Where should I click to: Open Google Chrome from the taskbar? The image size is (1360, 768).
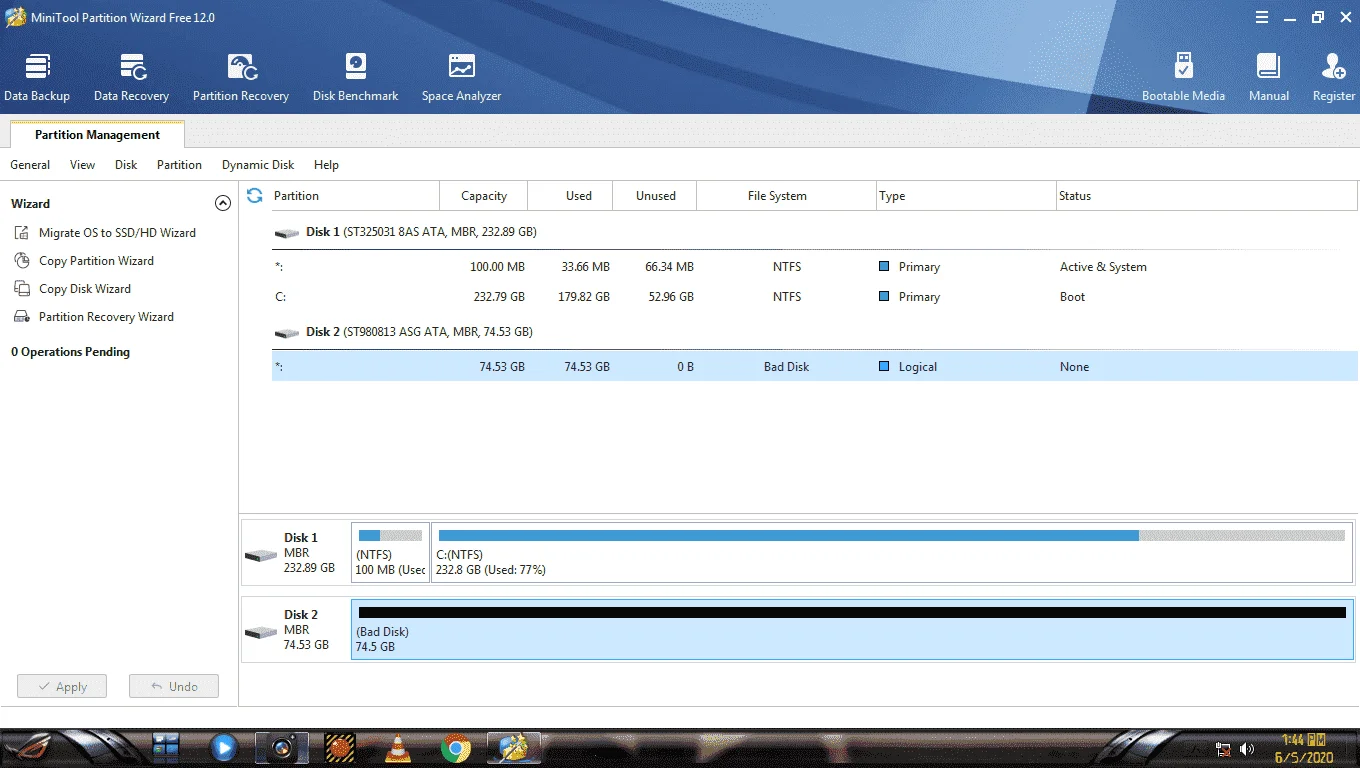coord(456,746)
